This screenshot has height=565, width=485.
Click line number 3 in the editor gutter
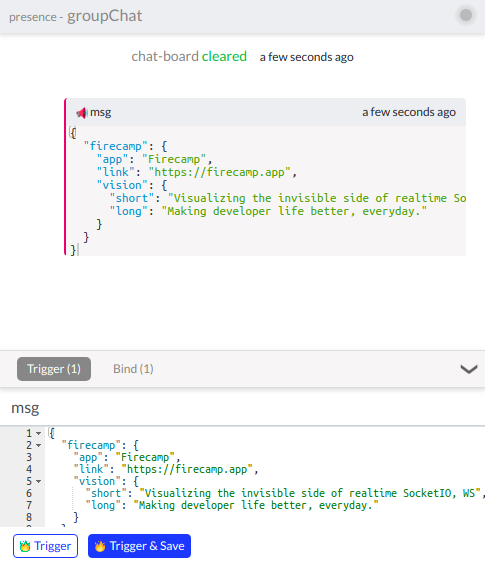coord(29,457)
